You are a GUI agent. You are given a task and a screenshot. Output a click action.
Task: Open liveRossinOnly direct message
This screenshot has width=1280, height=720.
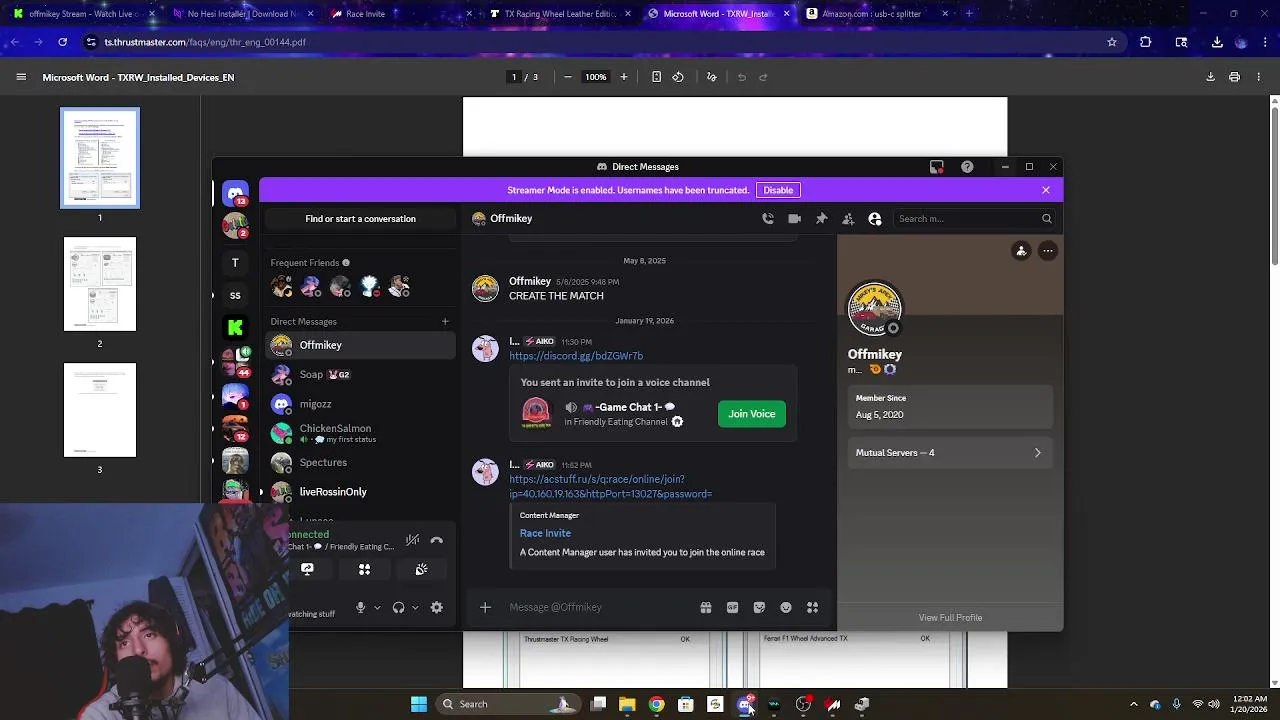tap(361, 492)
